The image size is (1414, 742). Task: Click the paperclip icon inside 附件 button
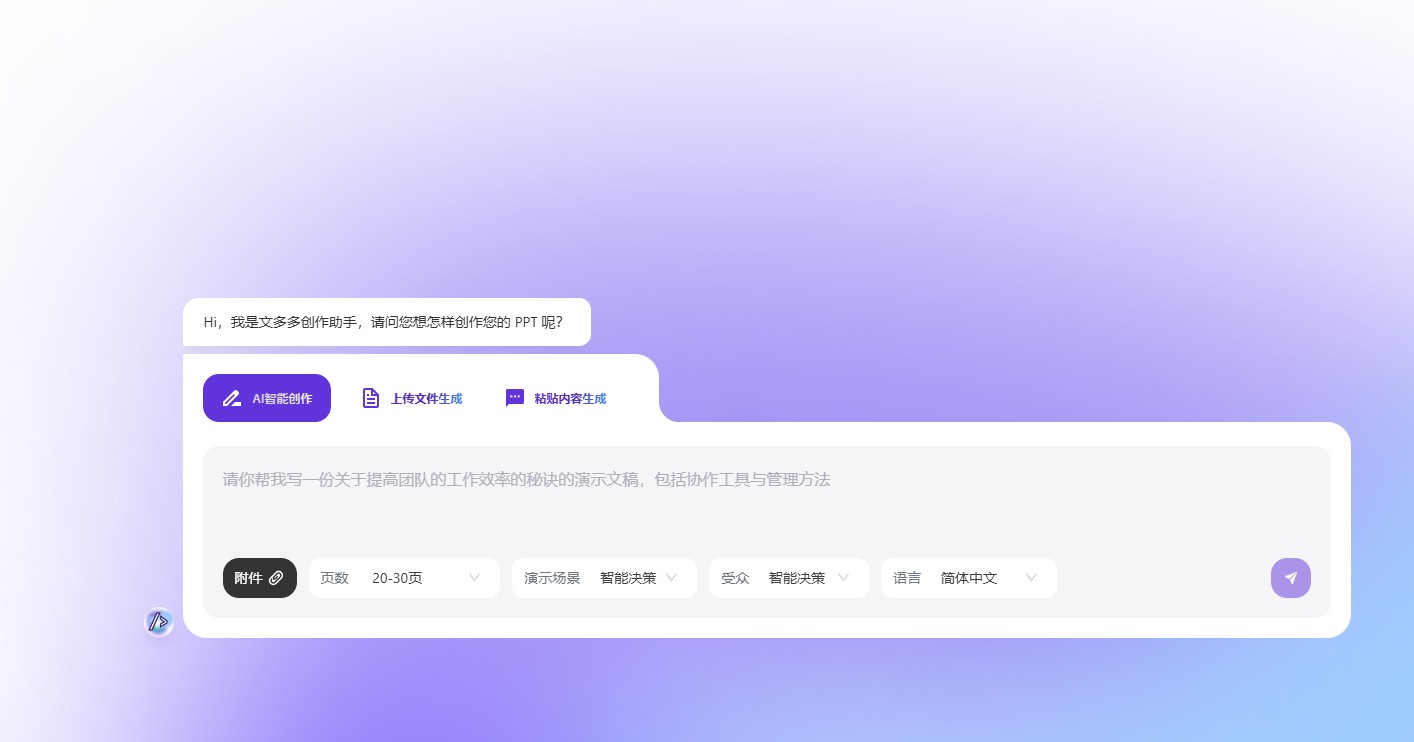pos(276,578)
